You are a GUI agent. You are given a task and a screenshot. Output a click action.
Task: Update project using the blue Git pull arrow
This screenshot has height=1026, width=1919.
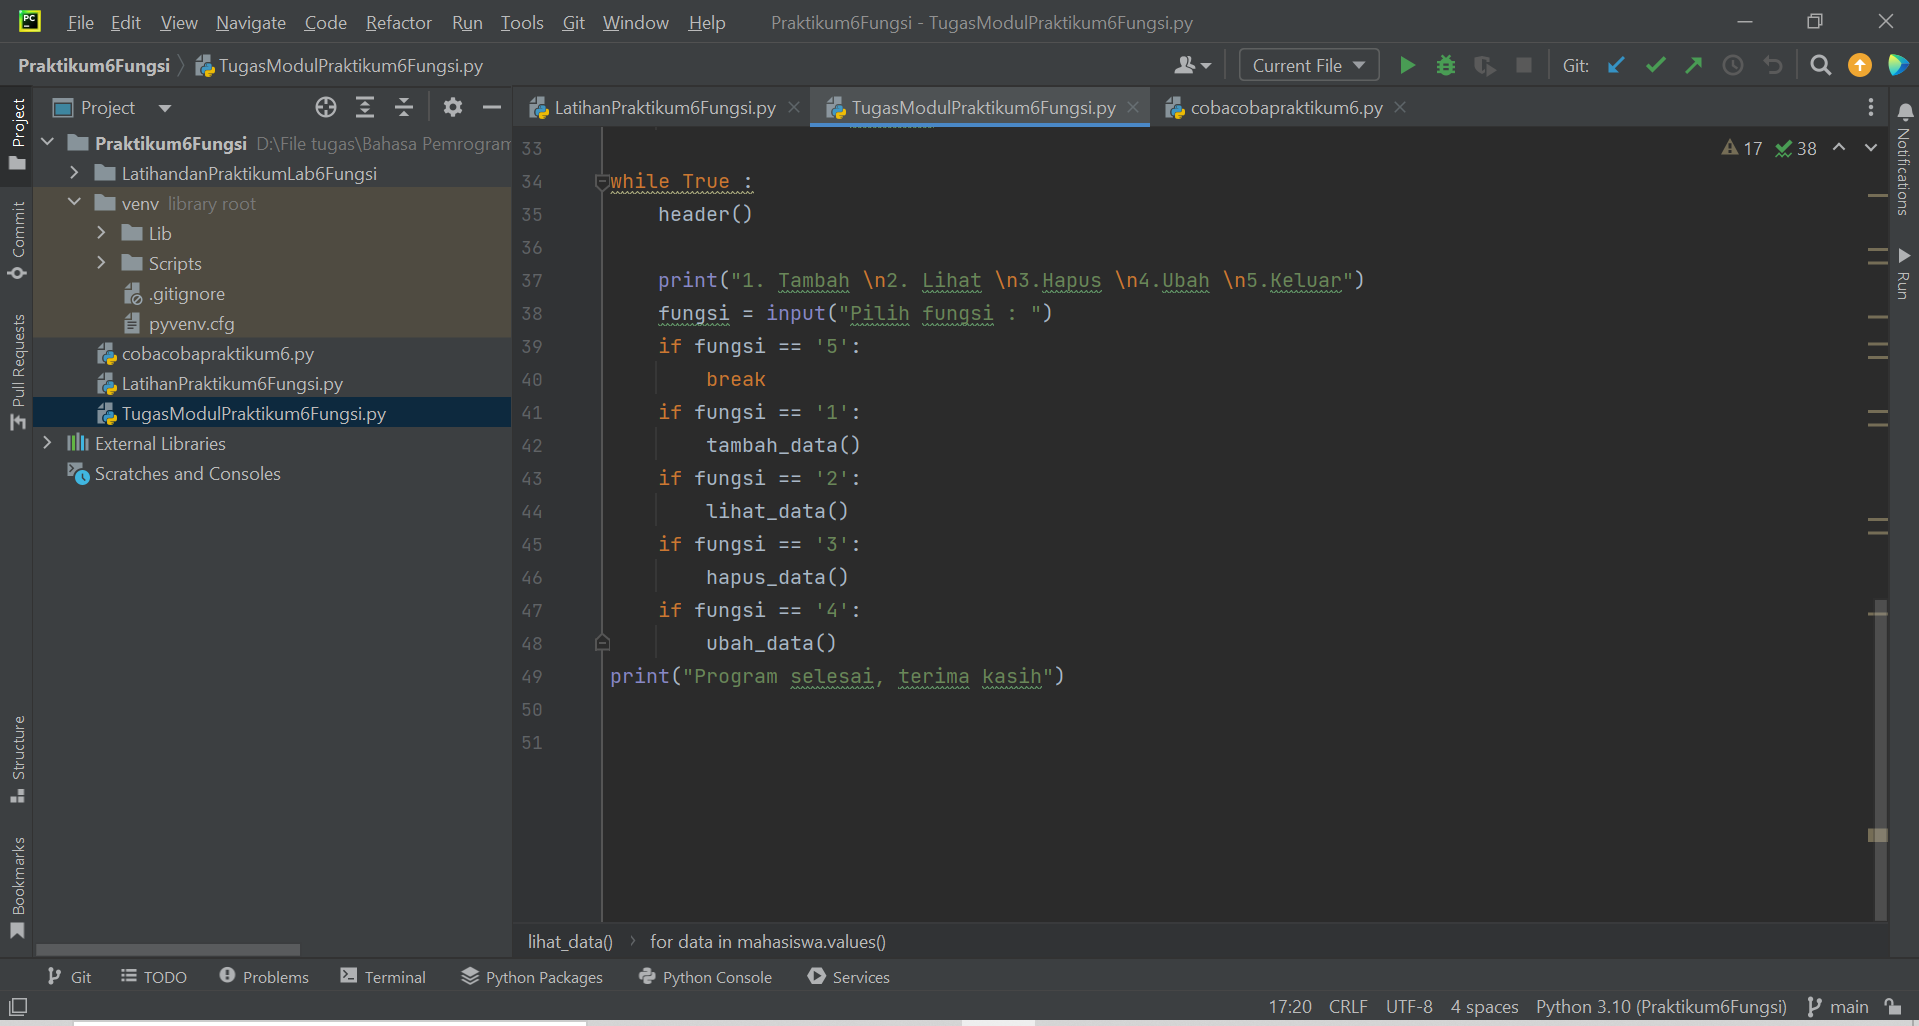[1616, 64]
